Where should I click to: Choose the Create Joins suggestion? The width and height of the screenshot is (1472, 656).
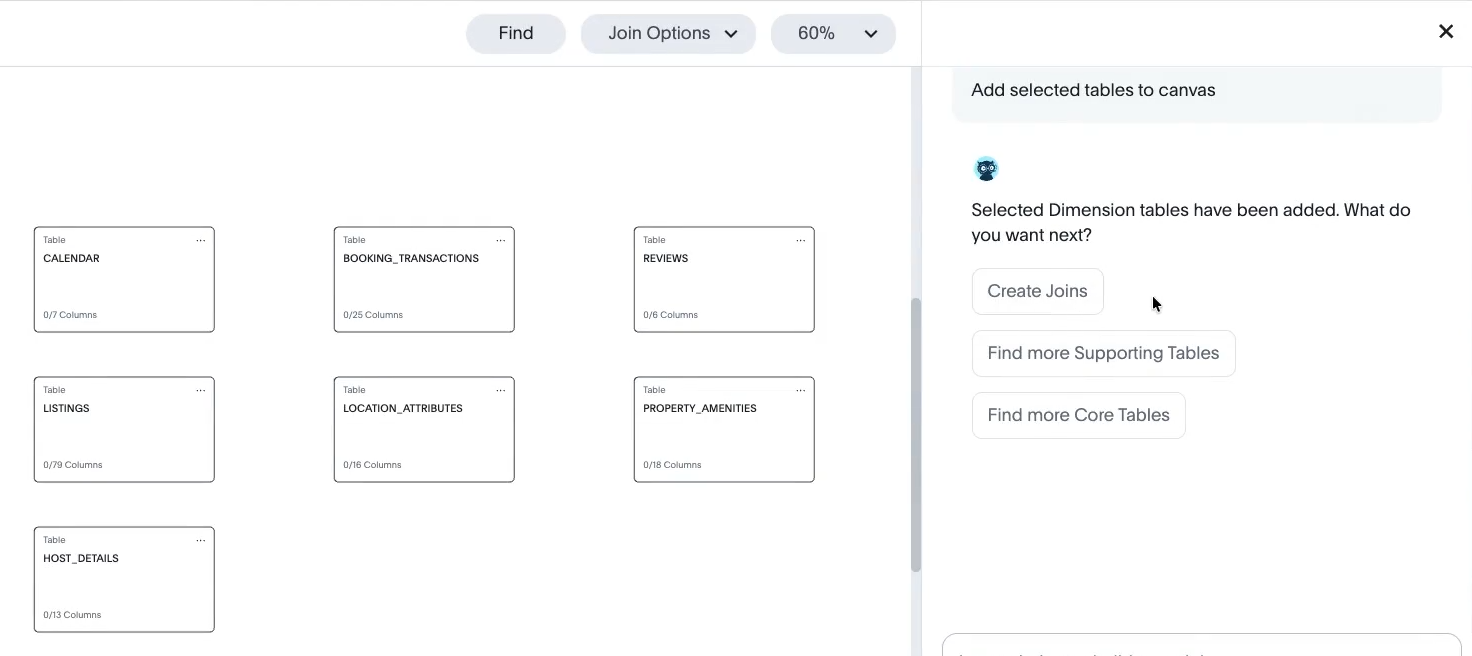[1037, 292]
